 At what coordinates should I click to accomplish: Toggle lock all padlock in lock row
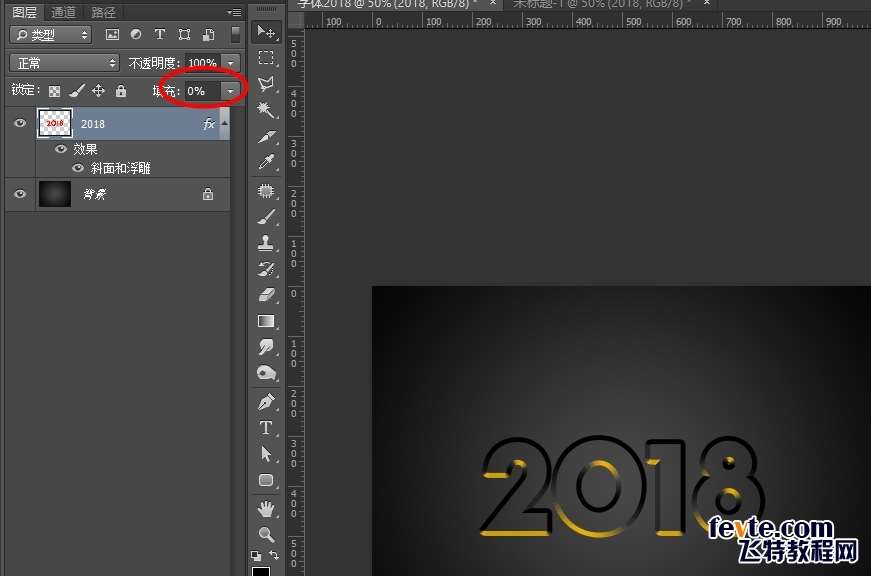121,91
